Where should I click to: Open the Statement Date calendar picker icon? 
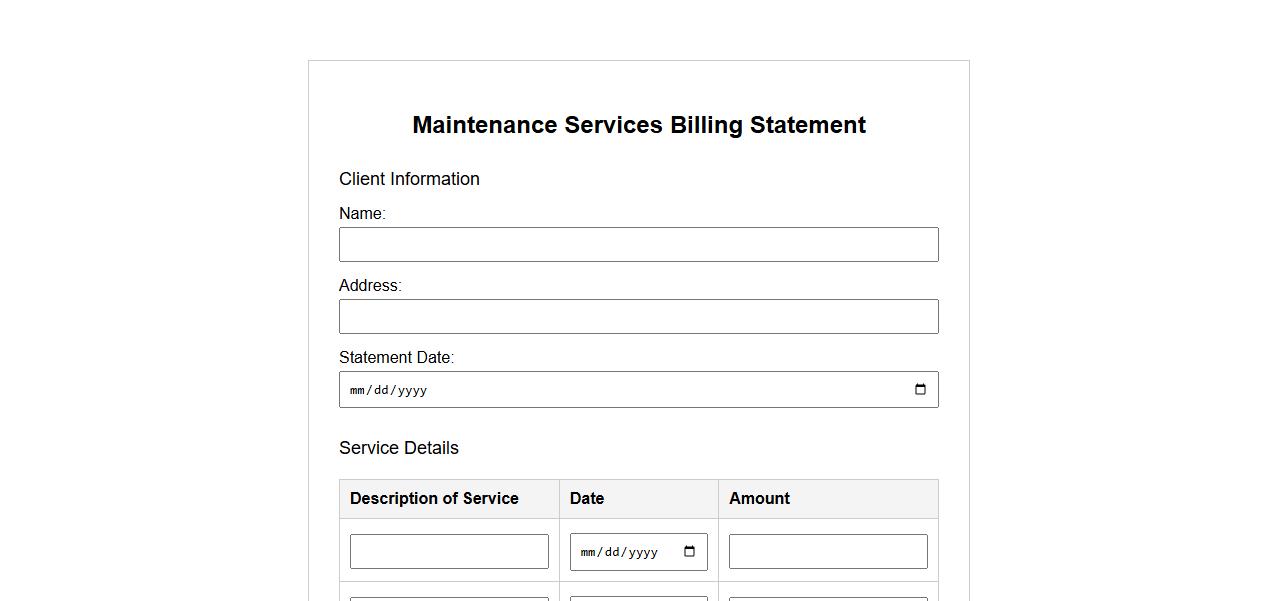(920, 390)
